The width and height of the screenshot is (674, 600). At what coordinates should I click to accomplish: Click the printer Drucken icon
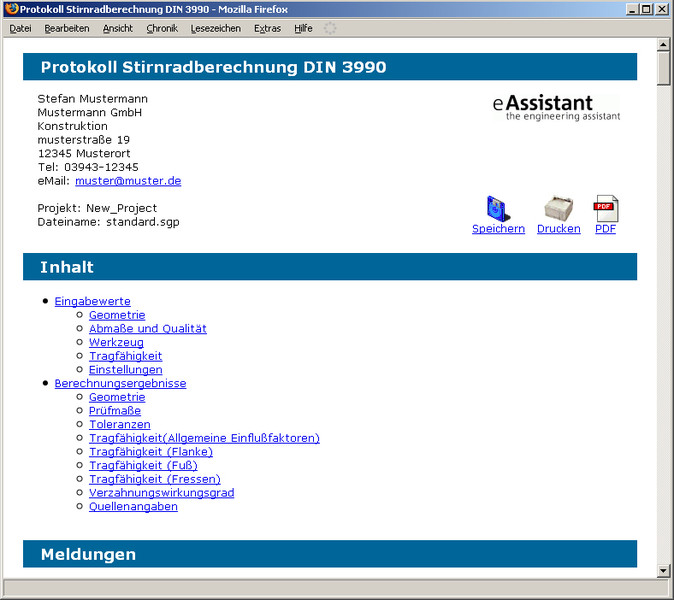tap(558, 209)
